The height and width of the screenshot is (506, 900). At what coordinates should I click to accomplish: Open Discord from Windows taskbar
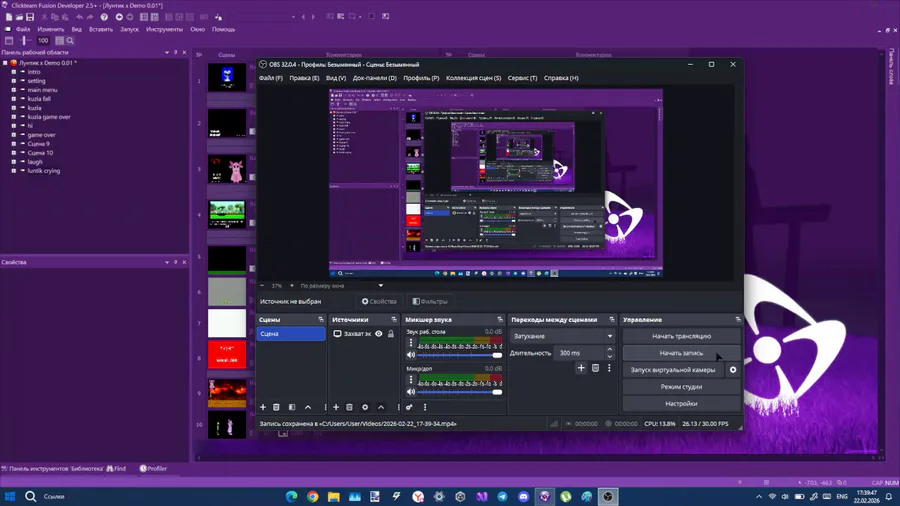coord(523,497)
